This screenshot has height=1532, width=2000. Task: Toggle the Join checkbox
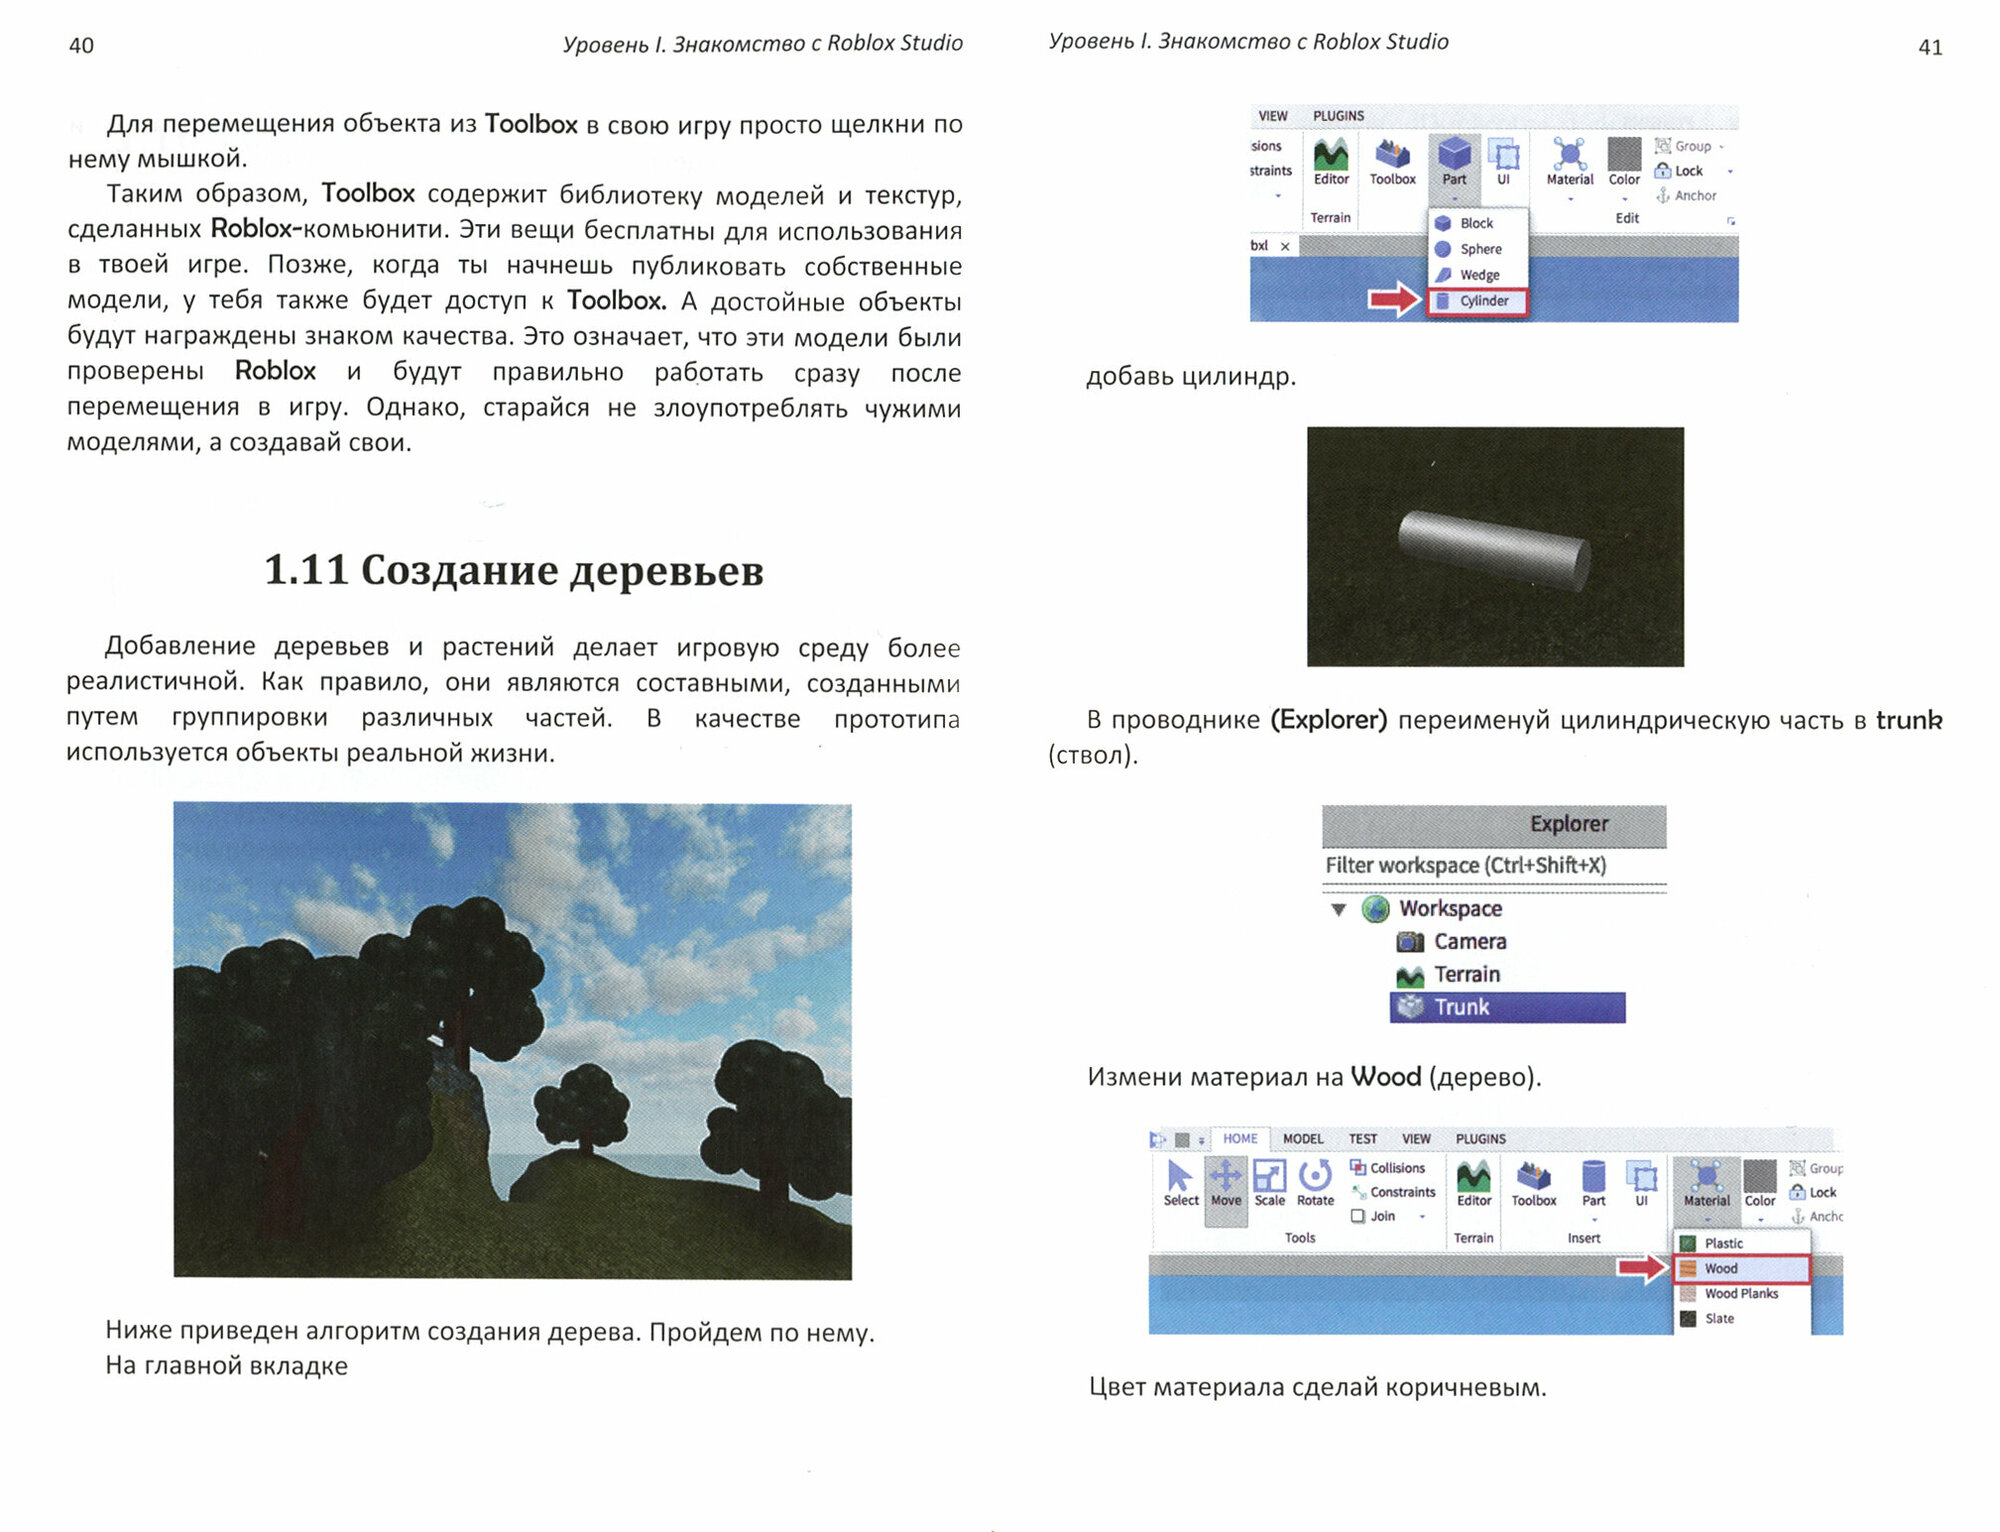1358,1216
